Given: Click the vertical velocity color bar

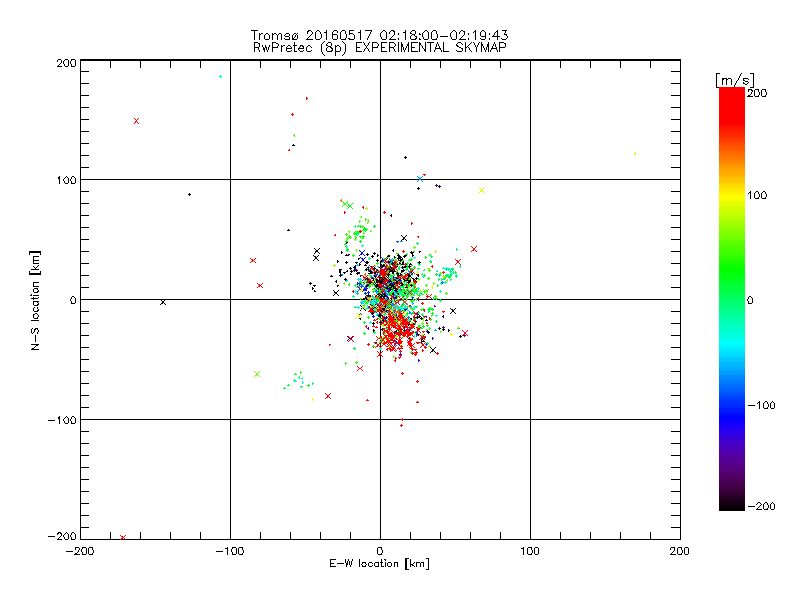Looking at the screenshot, I should click(x=732, y=298).
